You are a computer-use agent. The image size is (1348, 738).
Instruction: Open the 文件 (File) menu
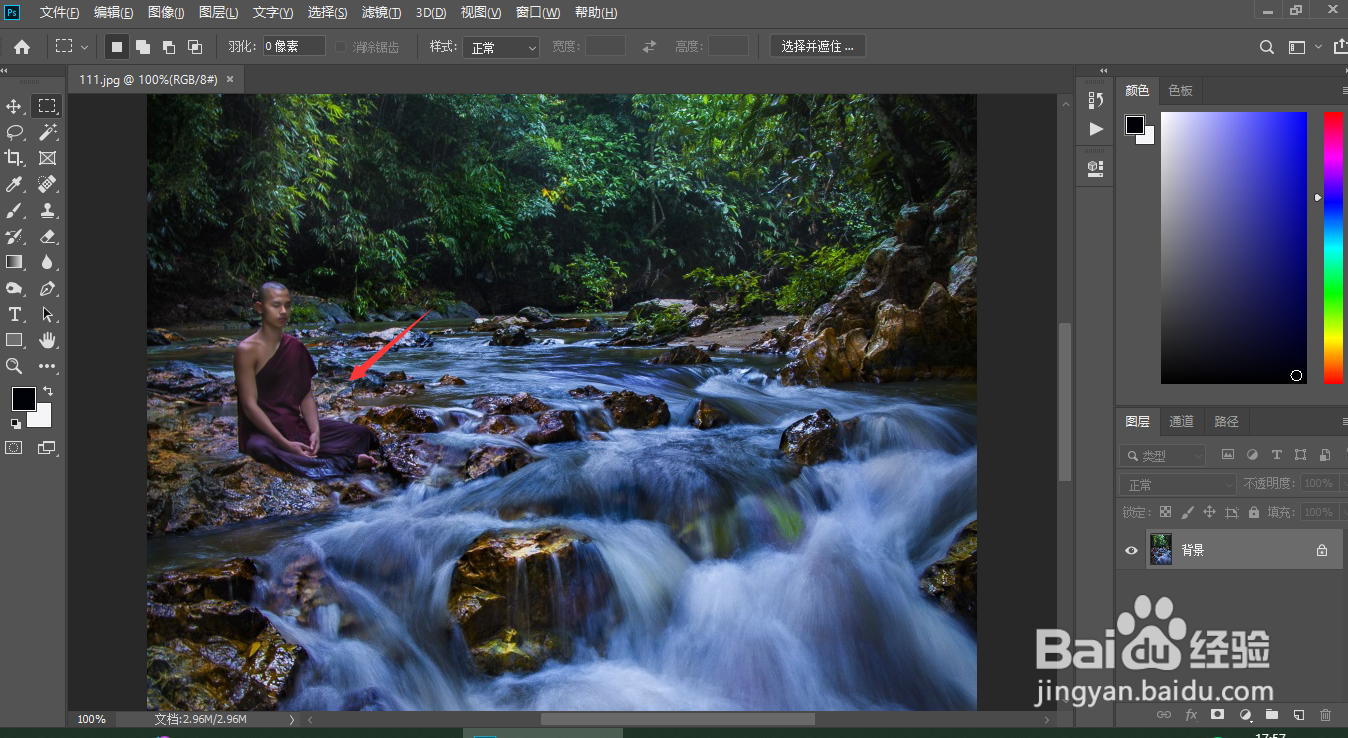(59, 13)
